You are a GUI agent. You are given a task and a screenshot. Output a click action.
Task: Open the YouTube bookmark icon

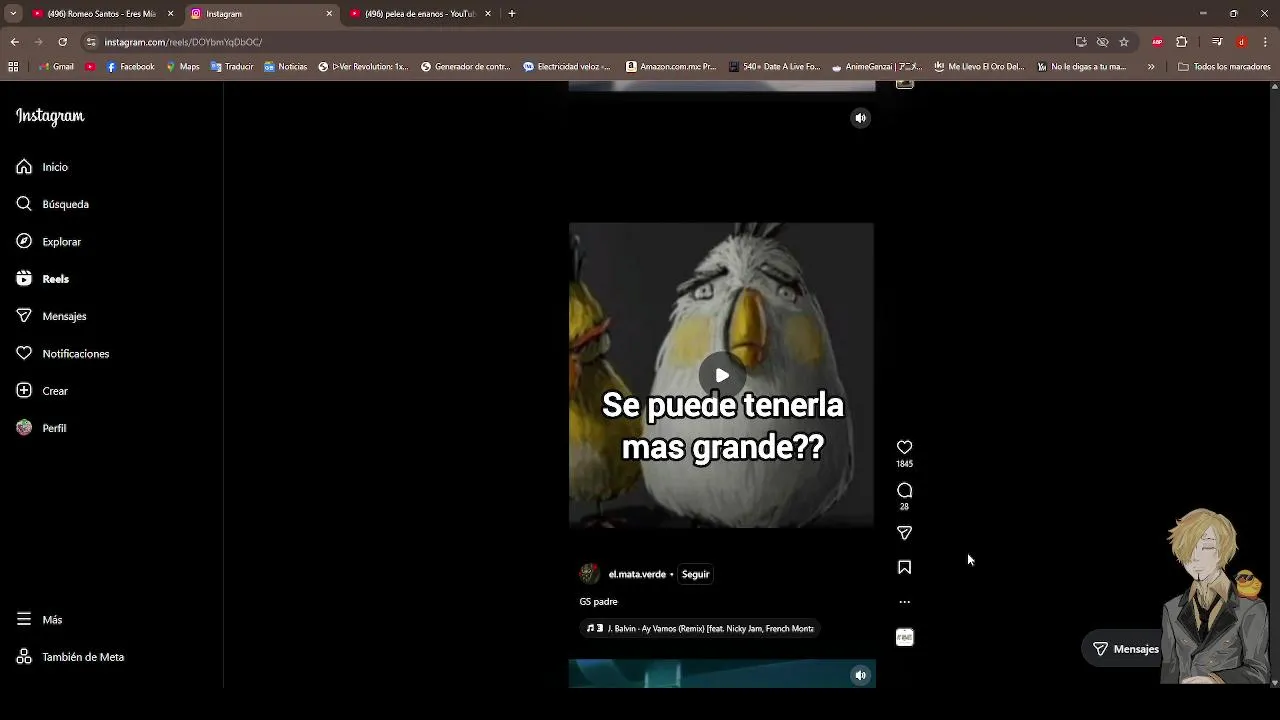[x=90, y=67]
